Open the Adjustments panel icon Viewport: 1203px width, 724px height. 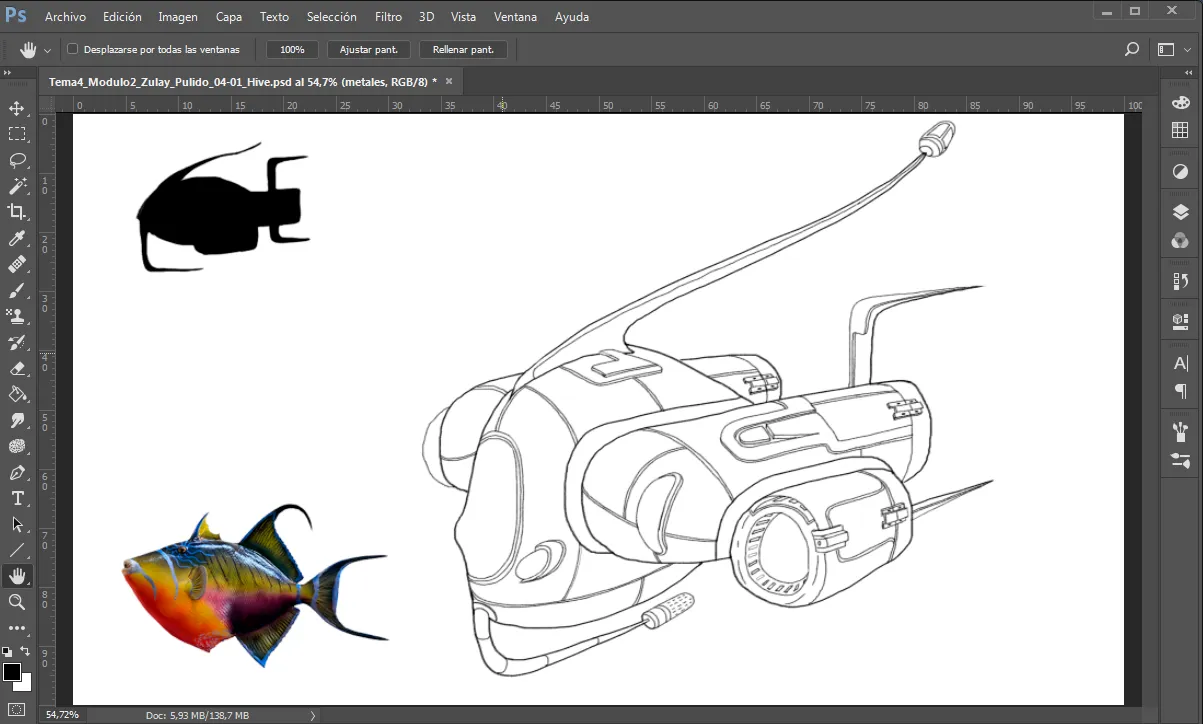tap(1180, 172)
